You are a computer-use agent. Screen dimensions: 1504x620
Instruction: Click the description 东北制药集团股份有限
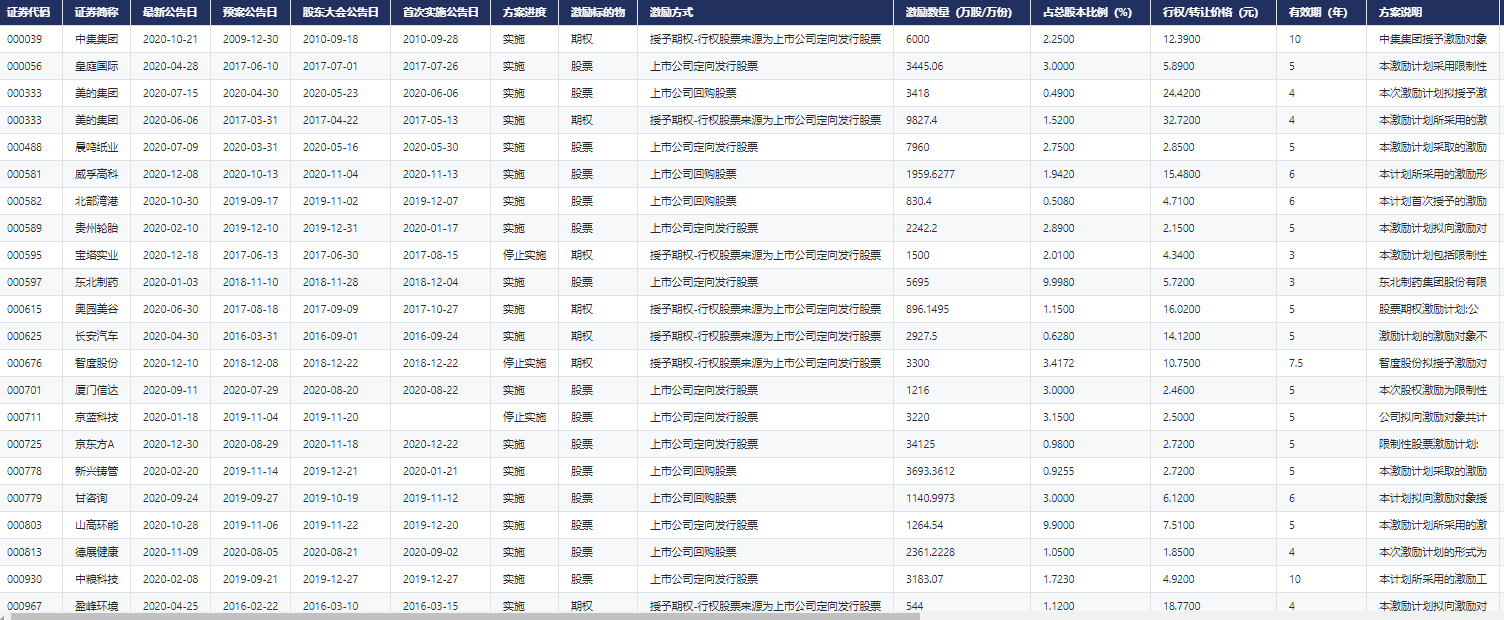pos(1433,282)
